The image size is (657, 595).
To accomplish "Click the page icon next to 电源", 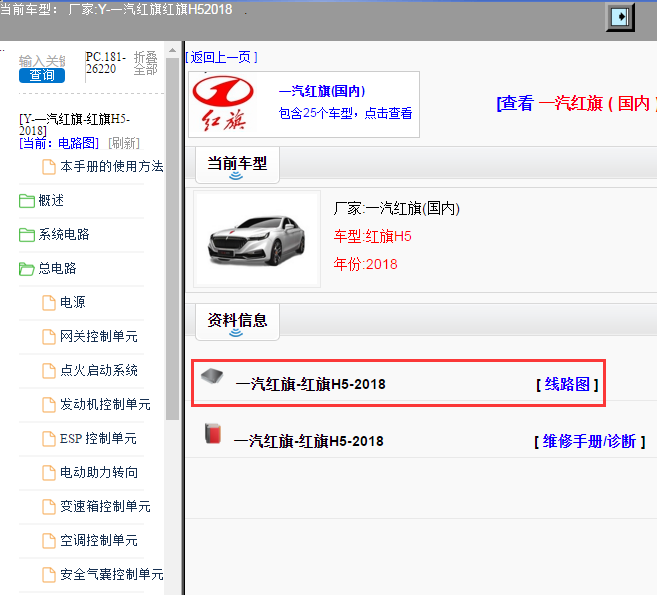I will [x=49, y=303].
